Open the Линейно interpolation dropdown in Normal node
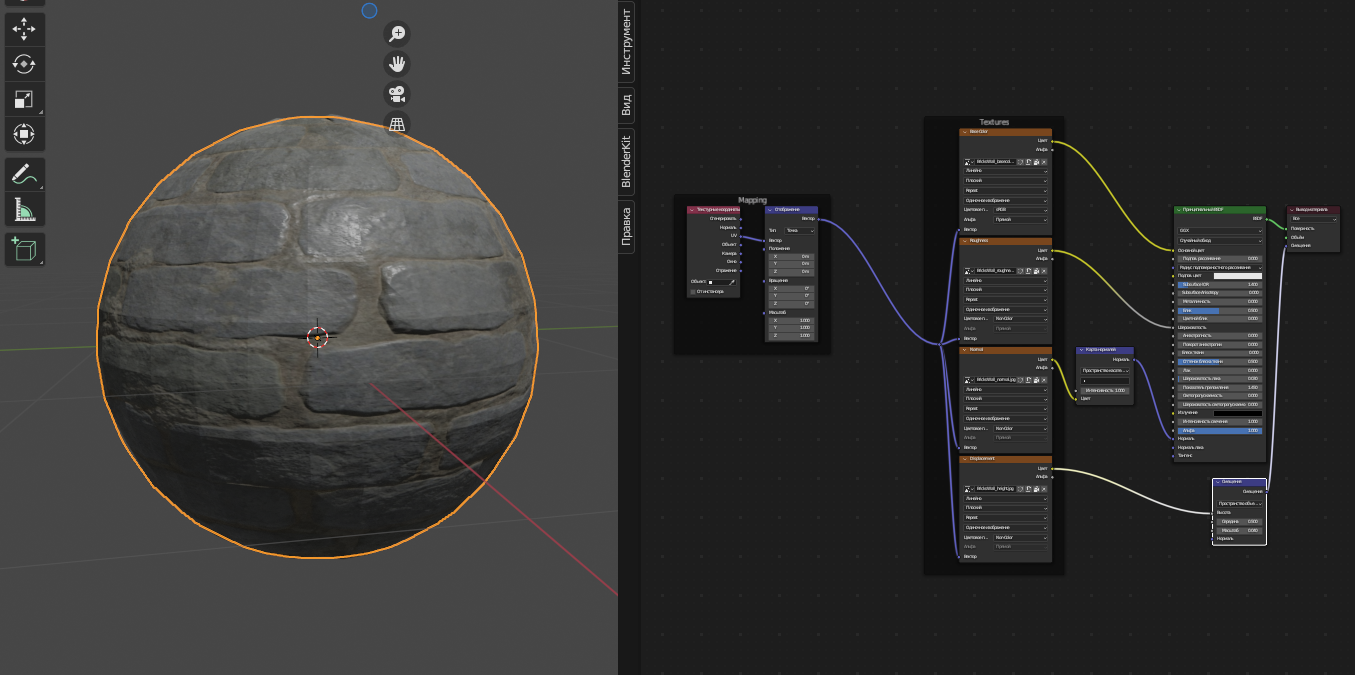 (1006, 390)
